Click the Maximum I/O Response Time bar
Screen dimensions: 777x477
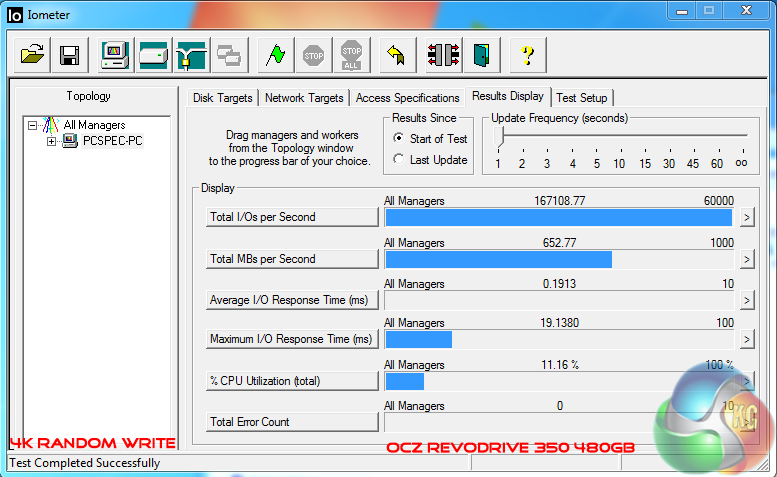(559, 340)
